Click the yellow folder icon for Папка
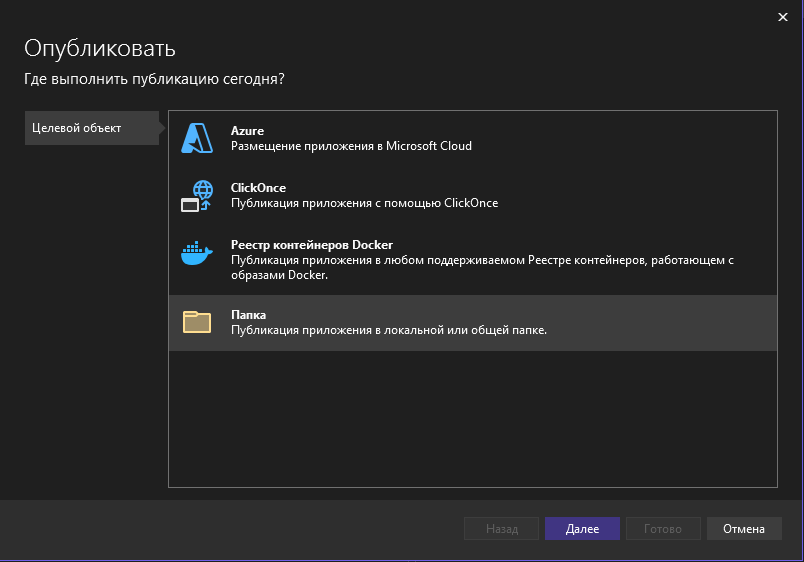The width and height of the screenshot is (804, 562). click(x=196, y=322)
